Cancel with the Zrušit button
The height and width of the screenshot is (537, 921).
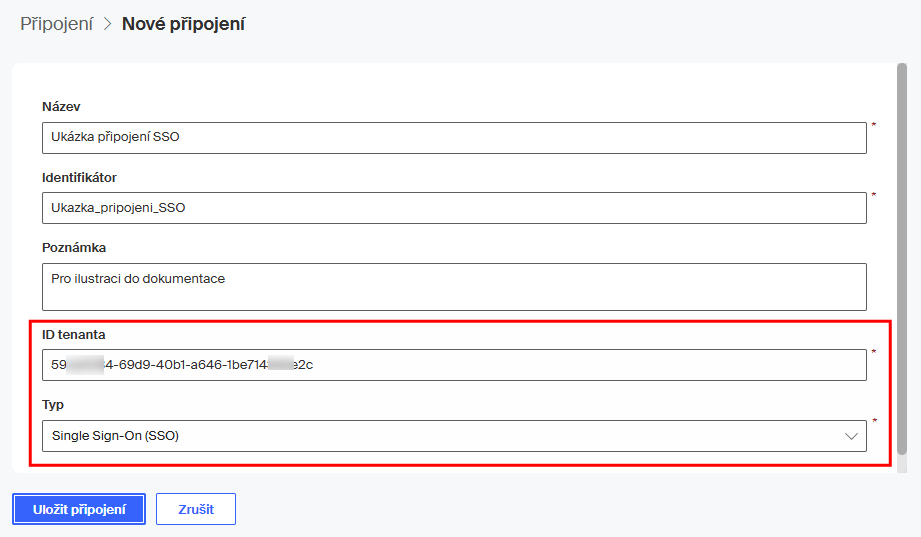[x=196, y=509]
